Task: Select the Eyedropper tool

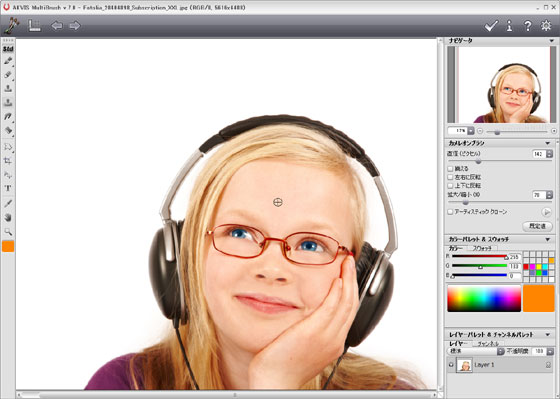Action: point(8,204)
